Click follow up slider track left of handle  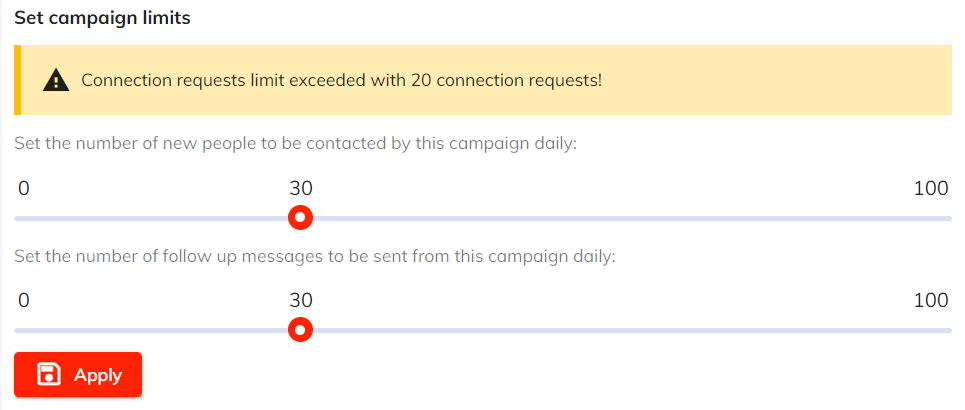pyautogui.click(x=150, y=329)
